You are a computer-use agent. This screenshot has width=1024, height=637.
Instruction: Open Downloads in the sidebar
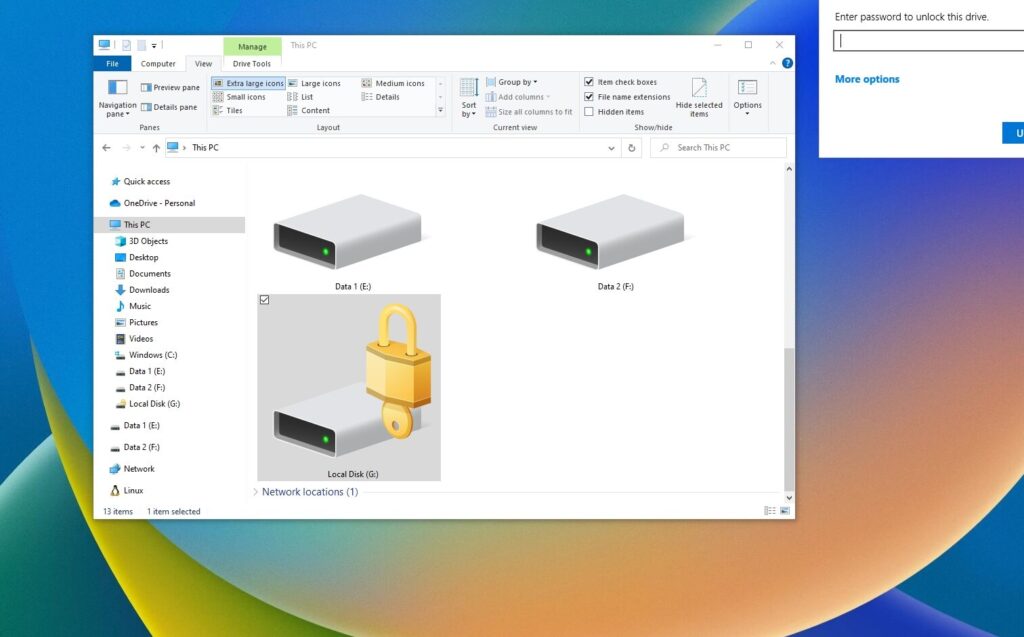[x=149, y=290]
